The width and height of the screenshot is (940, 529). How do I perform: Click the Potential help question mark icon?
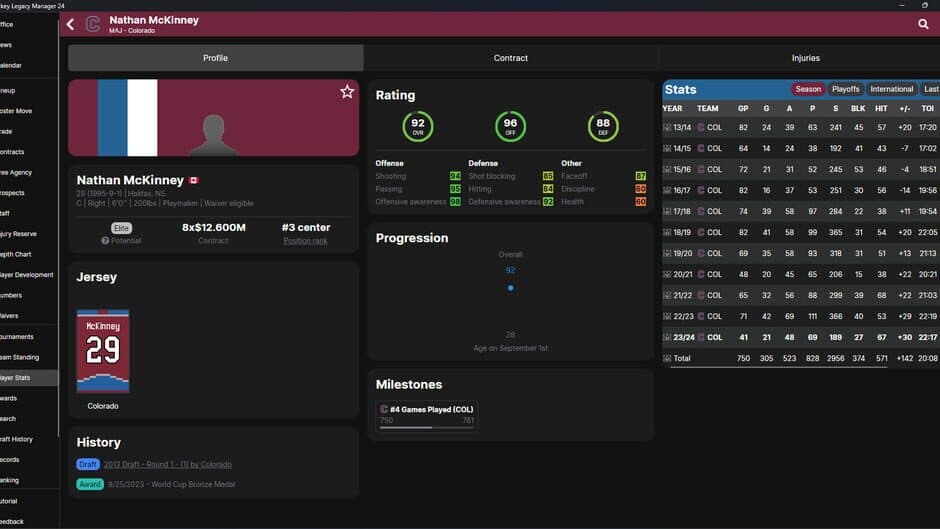click(105, 241)
